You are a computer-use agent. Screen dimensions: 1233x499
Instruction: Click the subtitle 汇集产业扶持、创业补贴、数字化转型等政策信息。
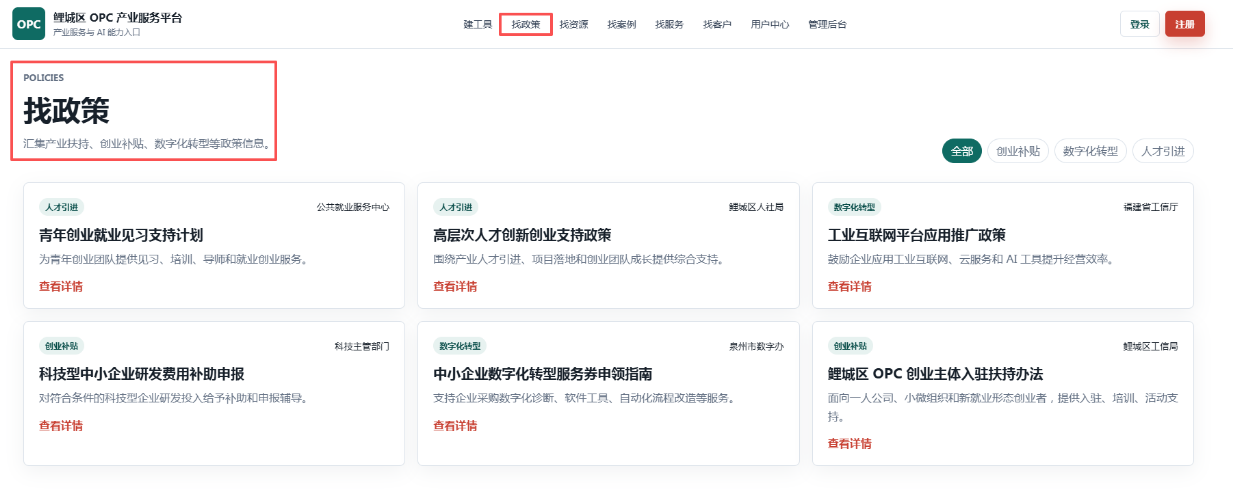pyautogui.click(x=147, y=144)
